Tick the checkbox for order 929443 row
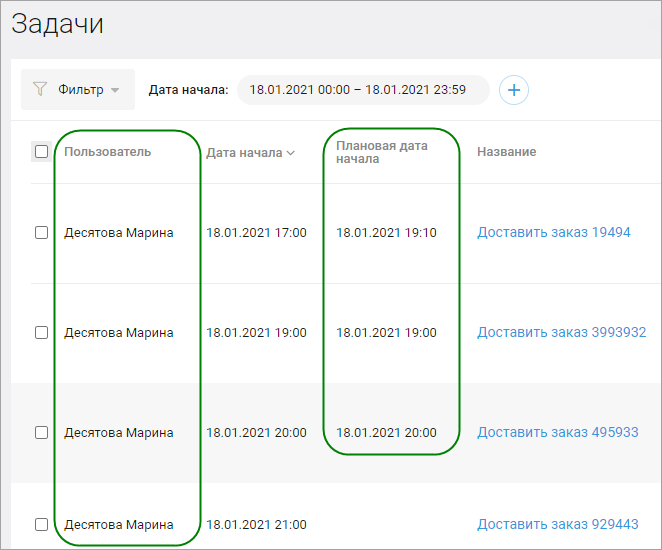662x550 pixels. (x=41, y=524)
